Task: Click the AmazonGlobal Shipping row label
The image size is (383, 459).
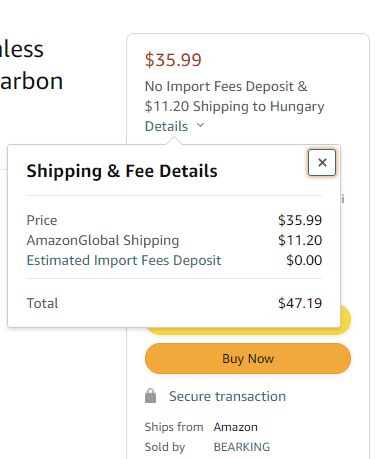Action: [103, 240]
